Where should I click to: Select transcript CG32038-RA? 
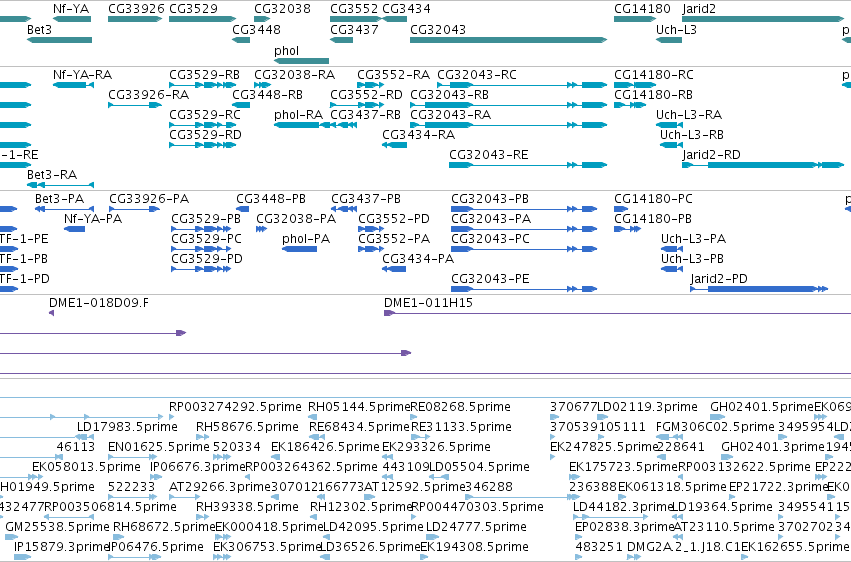coord(295,74)
